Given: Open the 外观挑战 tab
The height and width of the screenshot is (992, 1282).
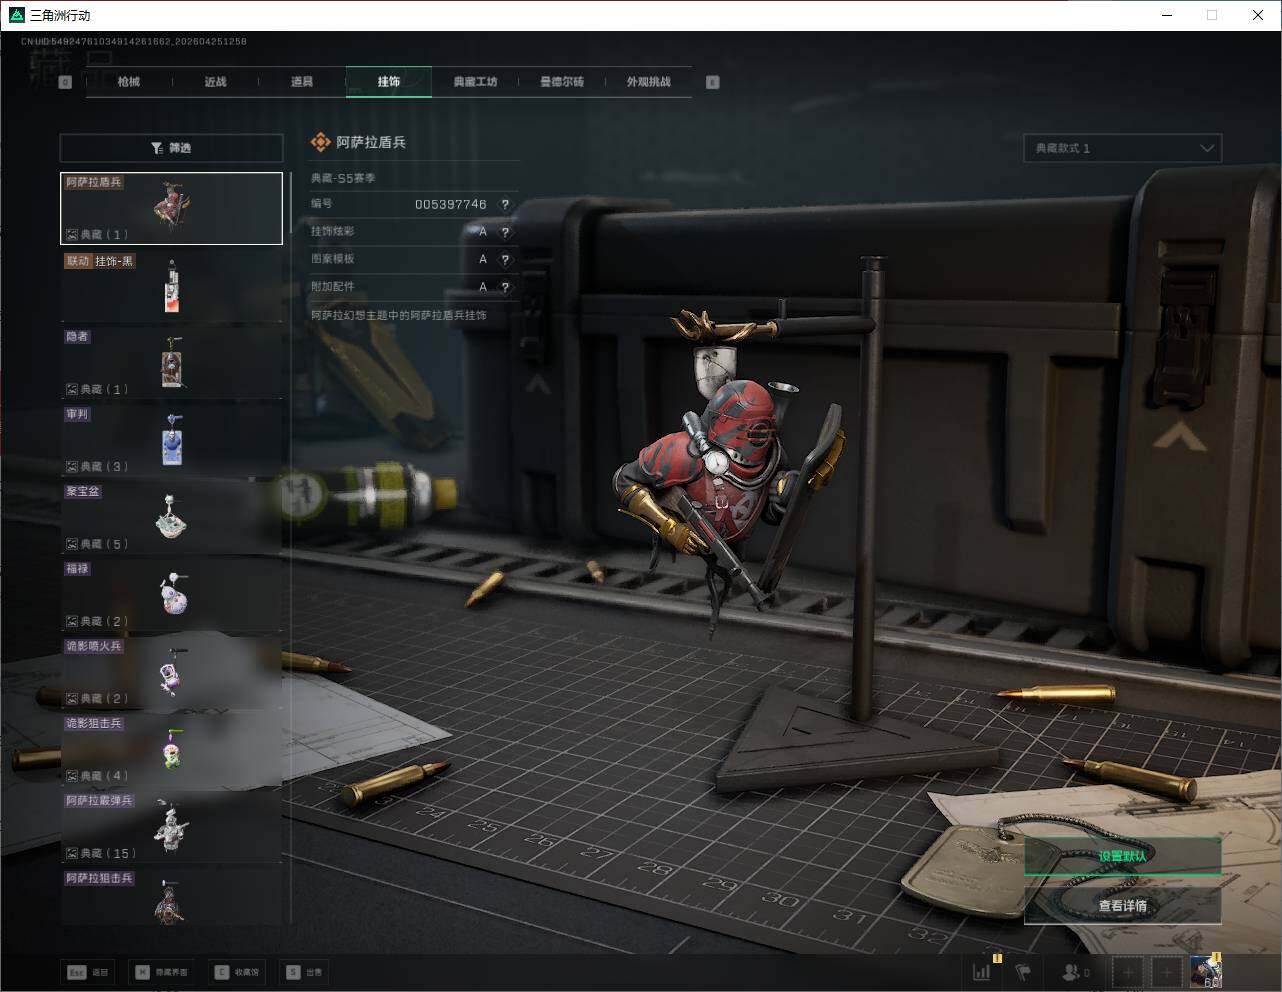Looking at the screenshot, I should pyautogui.click(x=649, y=82).
